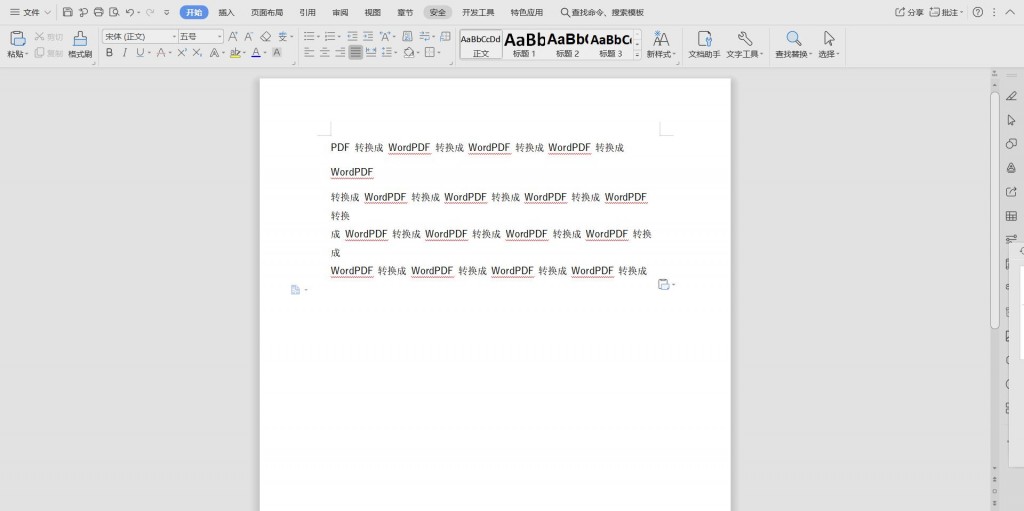
Task: Open the Select (选择) dropdown
Action: tap(829, 54)
